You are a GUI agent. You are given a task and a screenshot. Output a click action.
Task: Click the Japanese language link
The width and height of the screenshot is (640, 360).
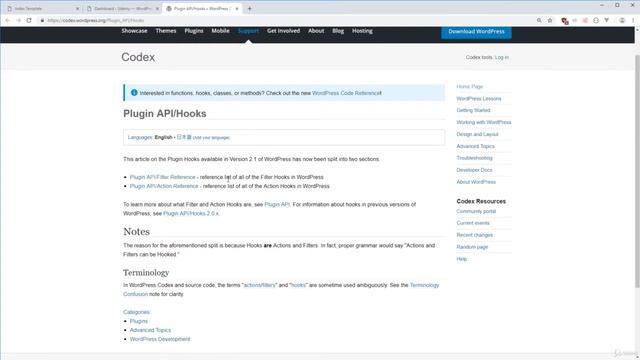click(x=184, y=137)
